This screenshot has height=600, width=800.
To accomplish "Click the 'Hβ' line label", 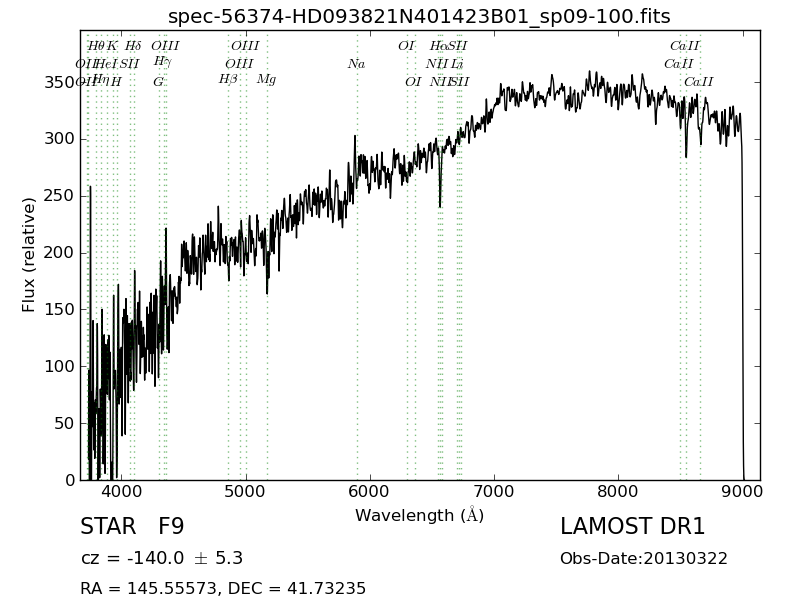I will (228, 80).
